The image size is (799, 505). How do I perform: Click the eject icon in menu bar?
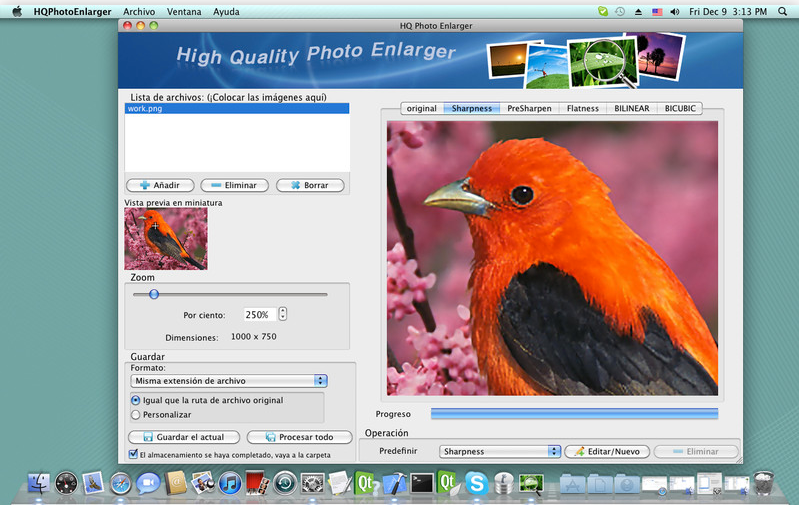click(638, 11)
